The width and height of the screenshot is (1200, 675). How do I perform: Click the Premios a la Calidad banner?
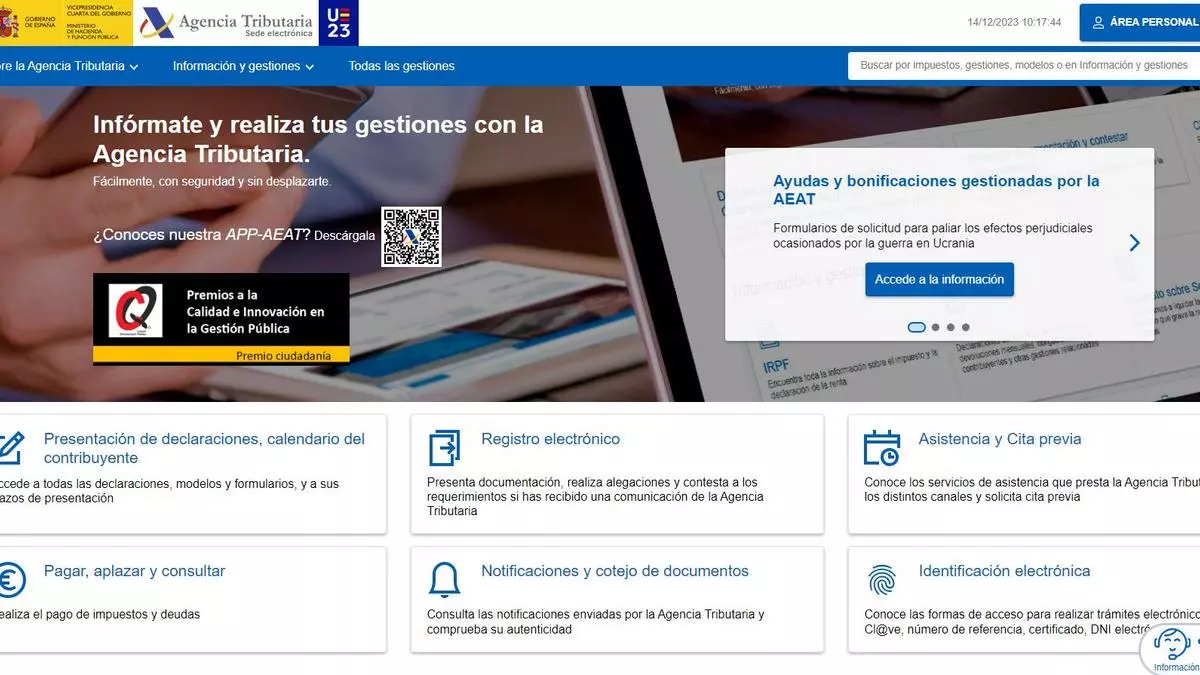(221, 318)
